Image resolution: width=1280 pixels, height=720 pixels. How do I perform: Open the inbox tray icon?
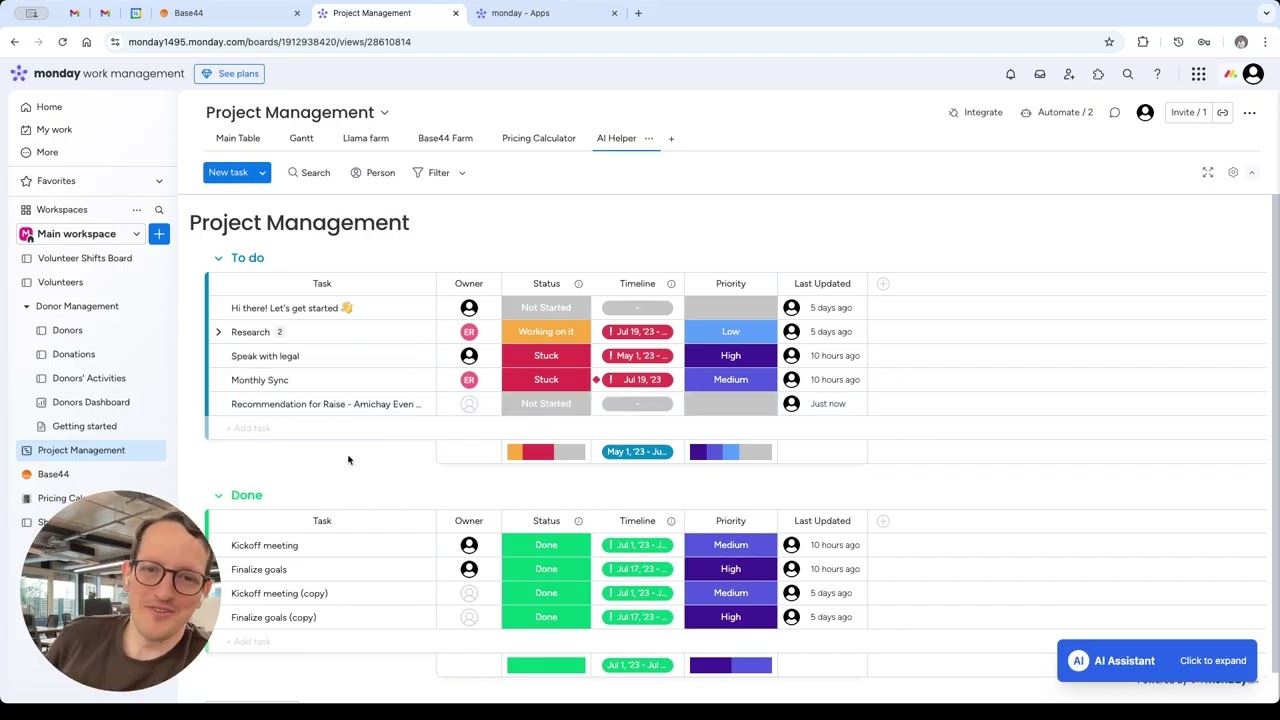(x=1040, y=74)
